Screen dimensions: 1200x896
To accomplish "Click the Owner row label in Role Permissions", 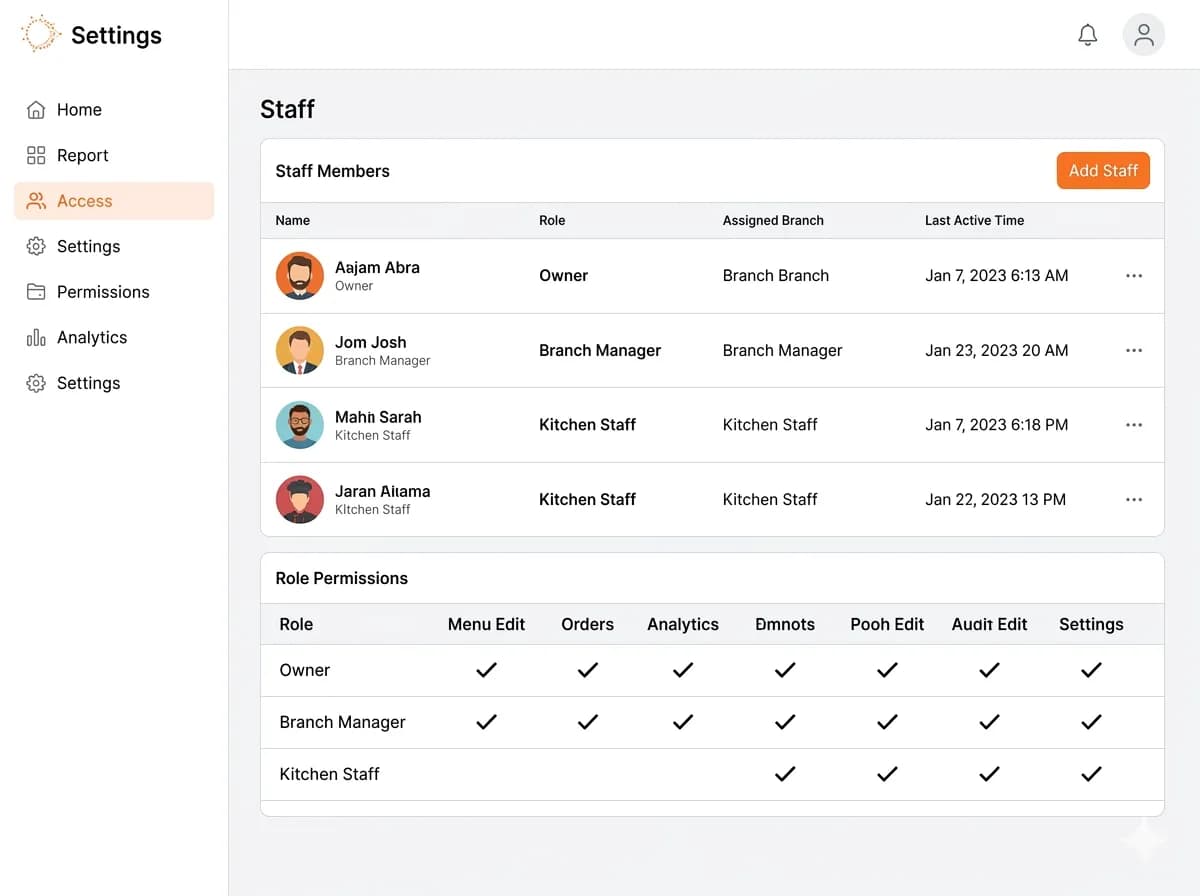I will [305, 670].
